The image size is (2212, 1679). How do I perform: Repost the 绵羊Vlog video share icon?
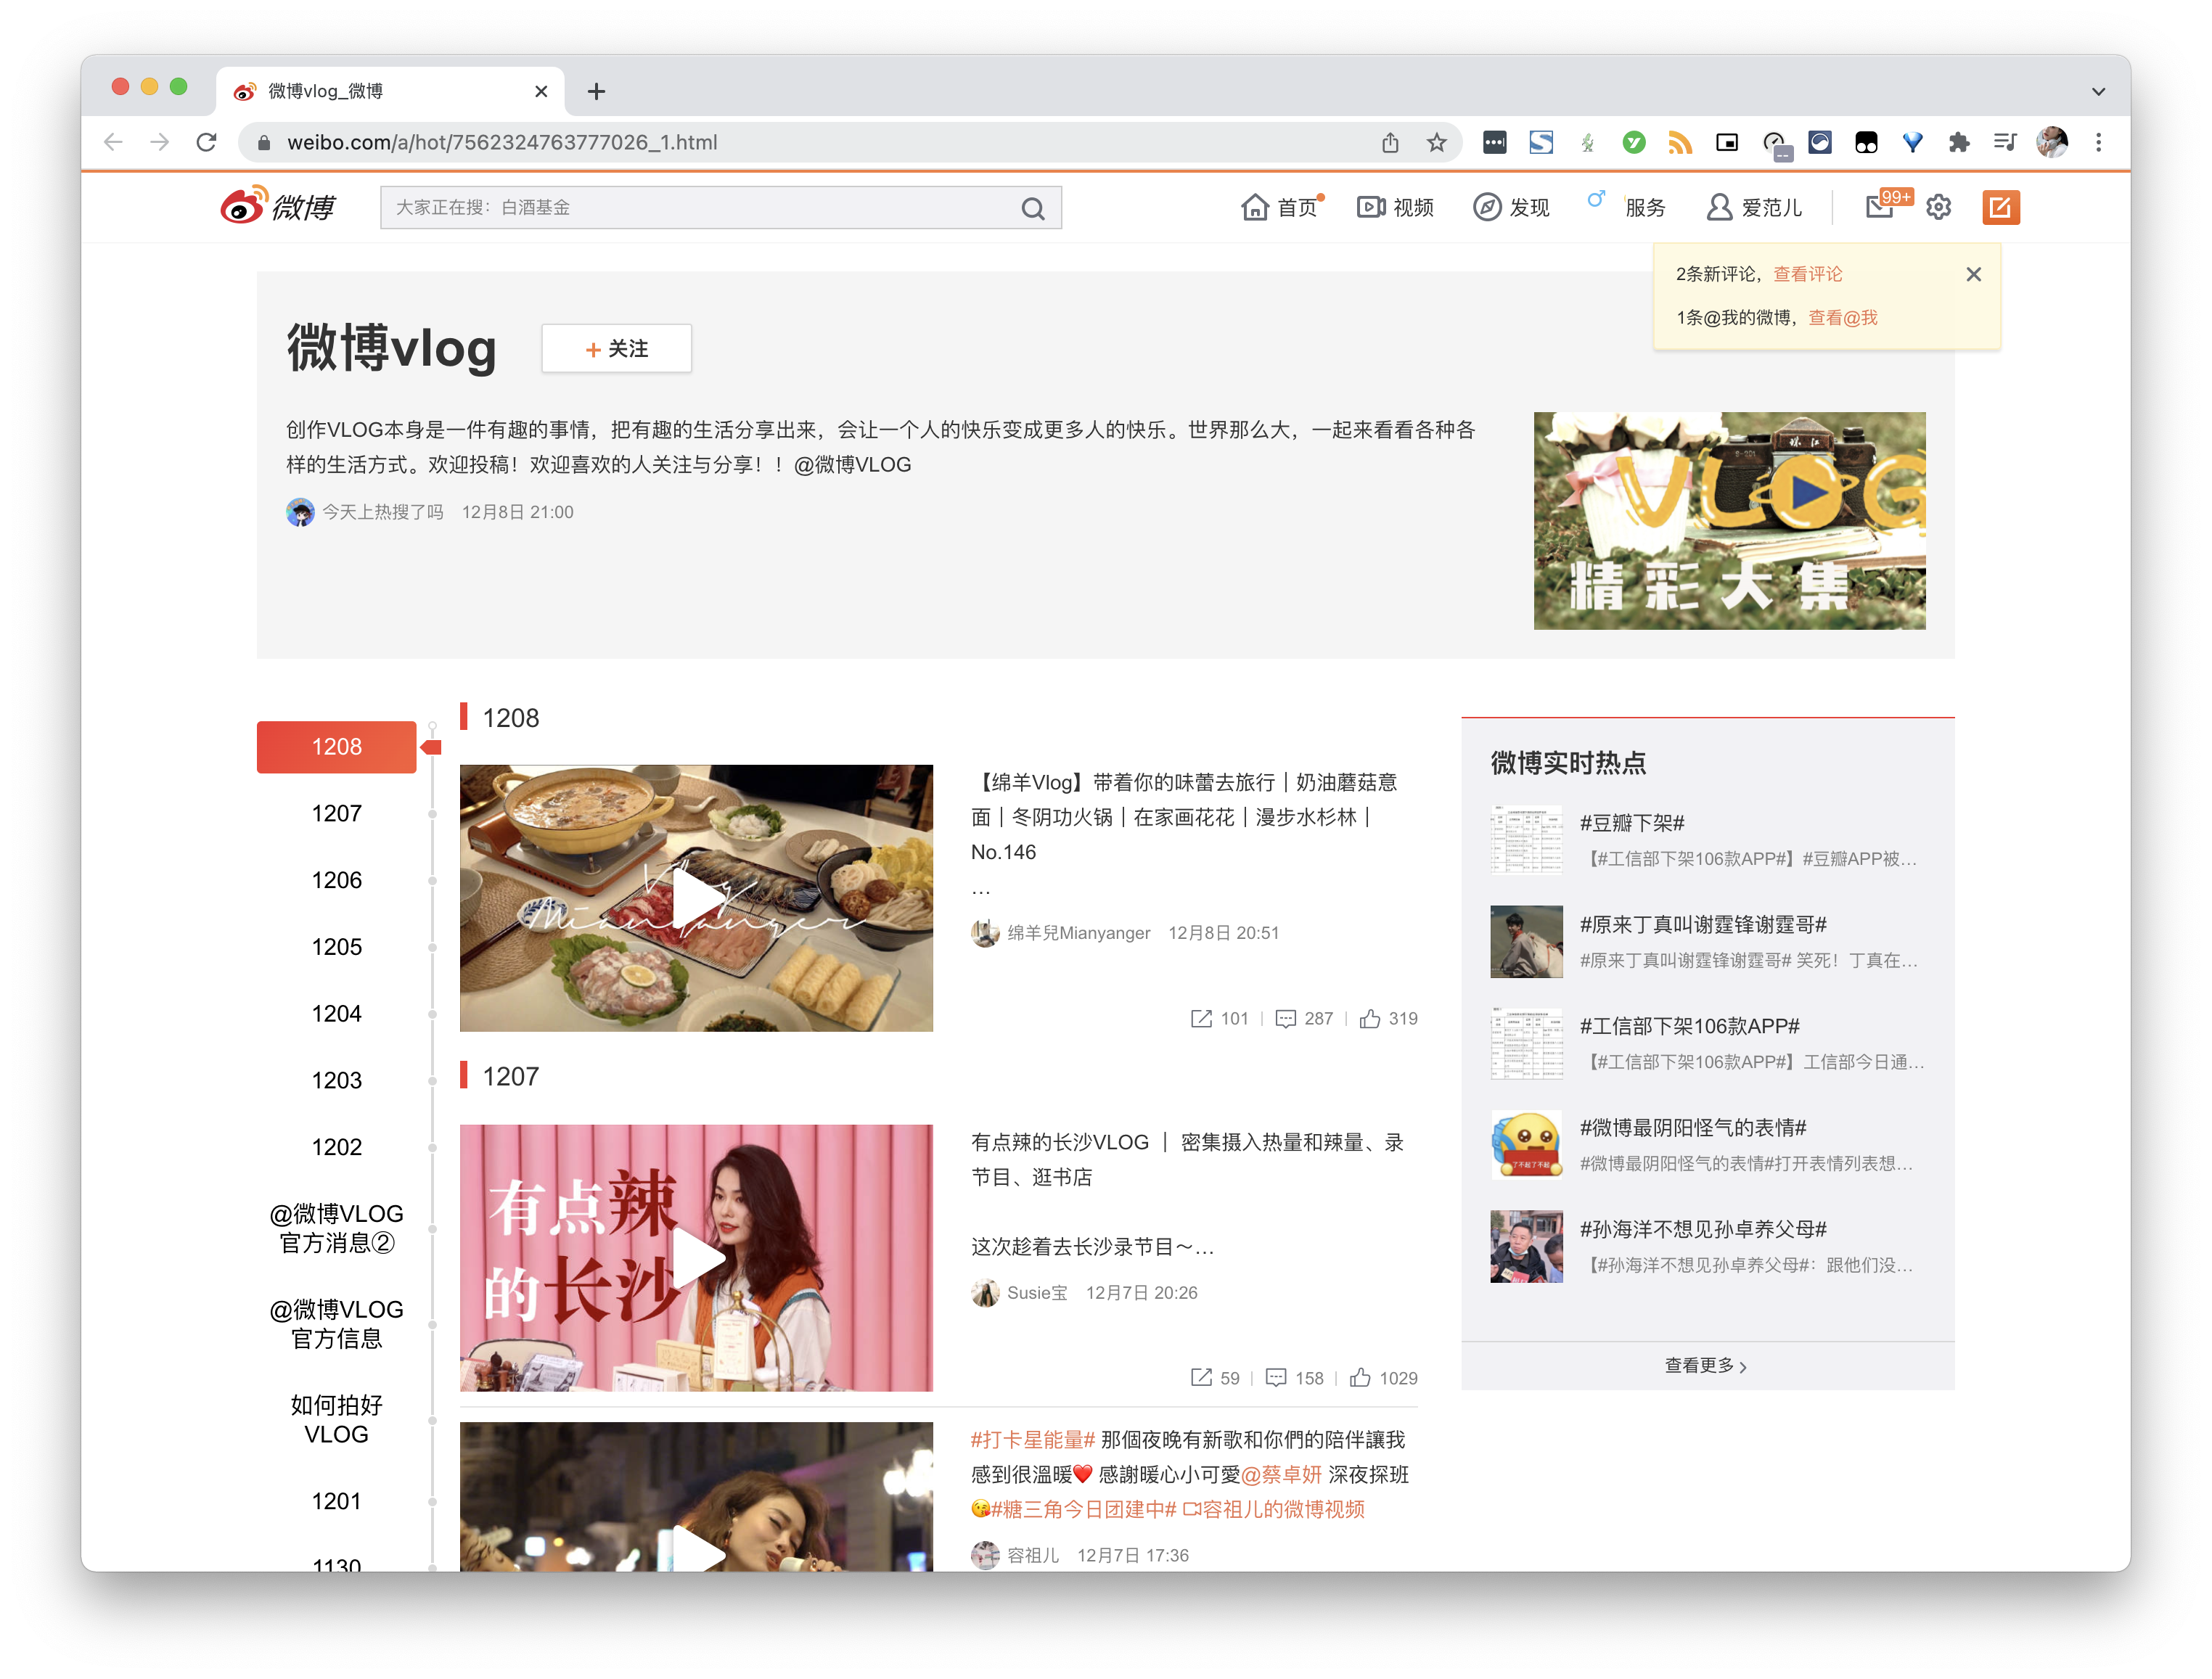coord(1201,1018)
